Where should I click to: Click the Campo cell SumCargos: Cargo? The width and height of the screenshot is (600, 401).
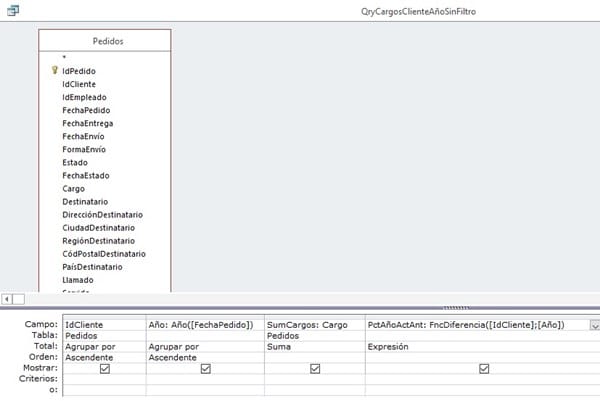tap(315, 325)
